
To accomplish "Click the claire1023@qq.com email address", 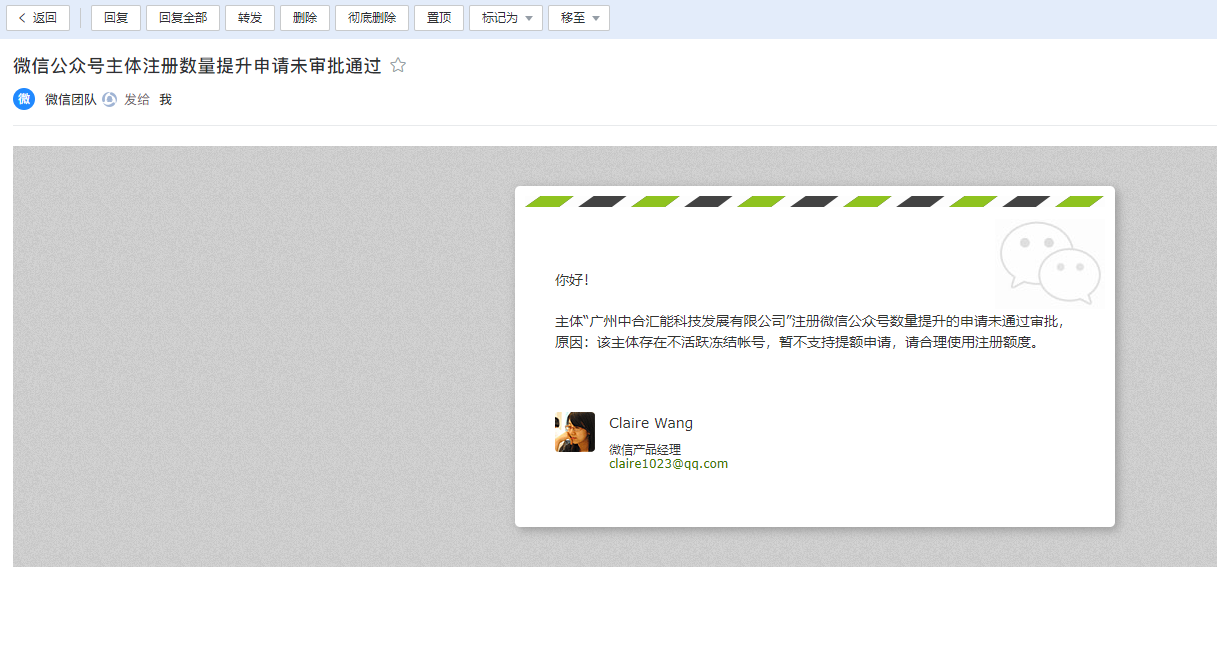I will click(668, 464).
